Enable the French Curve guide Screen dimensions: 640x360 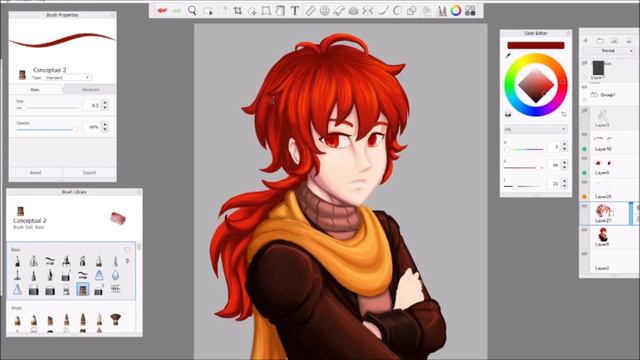339,11
